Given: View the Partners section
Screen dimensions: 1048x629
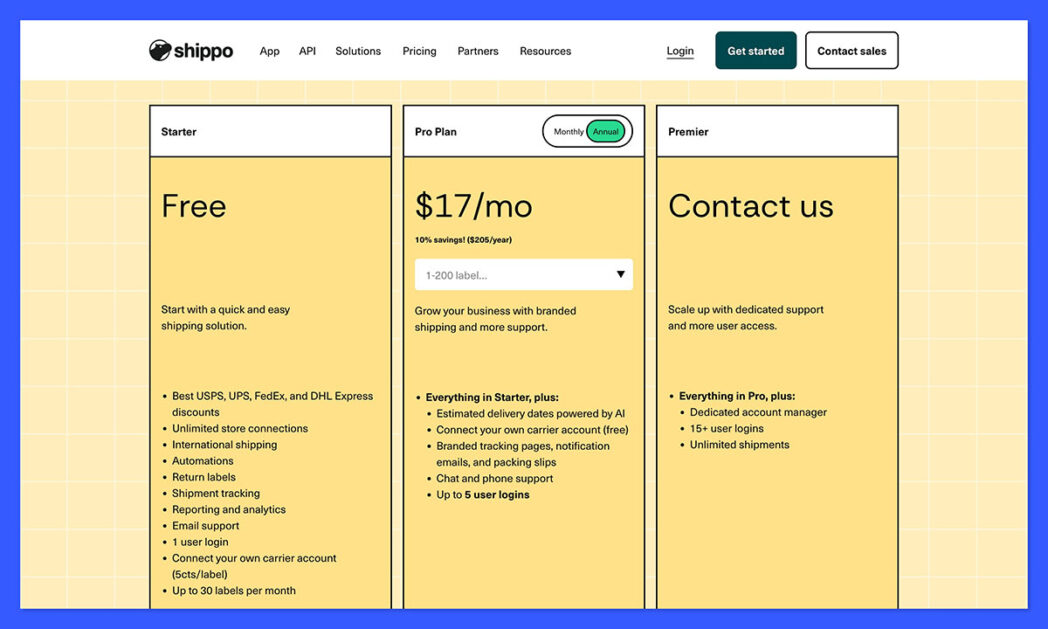Looking at the screenshot, I should [x=478, y=50].
